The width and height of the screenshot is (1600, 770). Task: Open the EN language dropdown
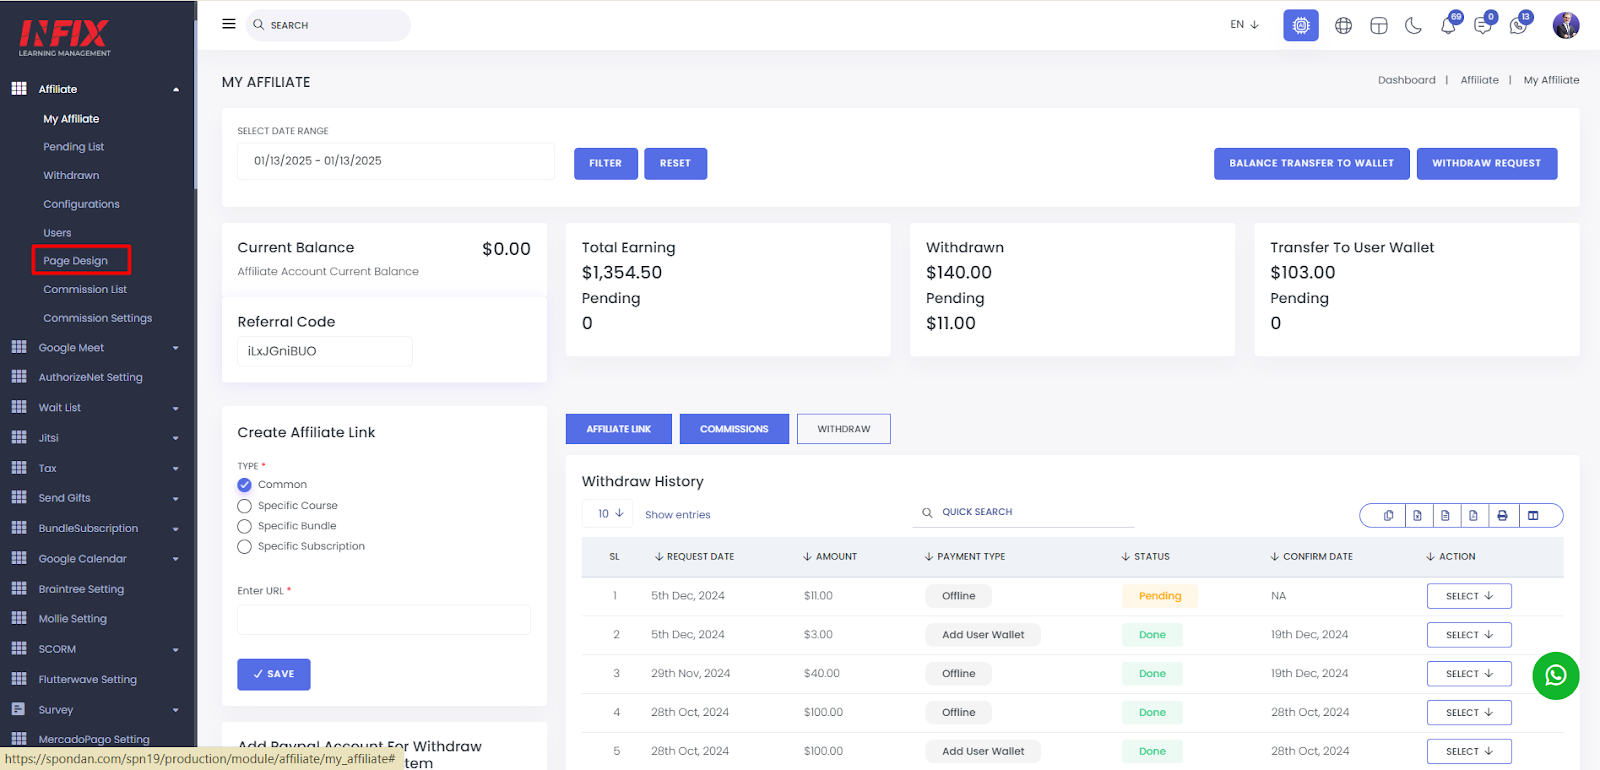pos(1245,25)
